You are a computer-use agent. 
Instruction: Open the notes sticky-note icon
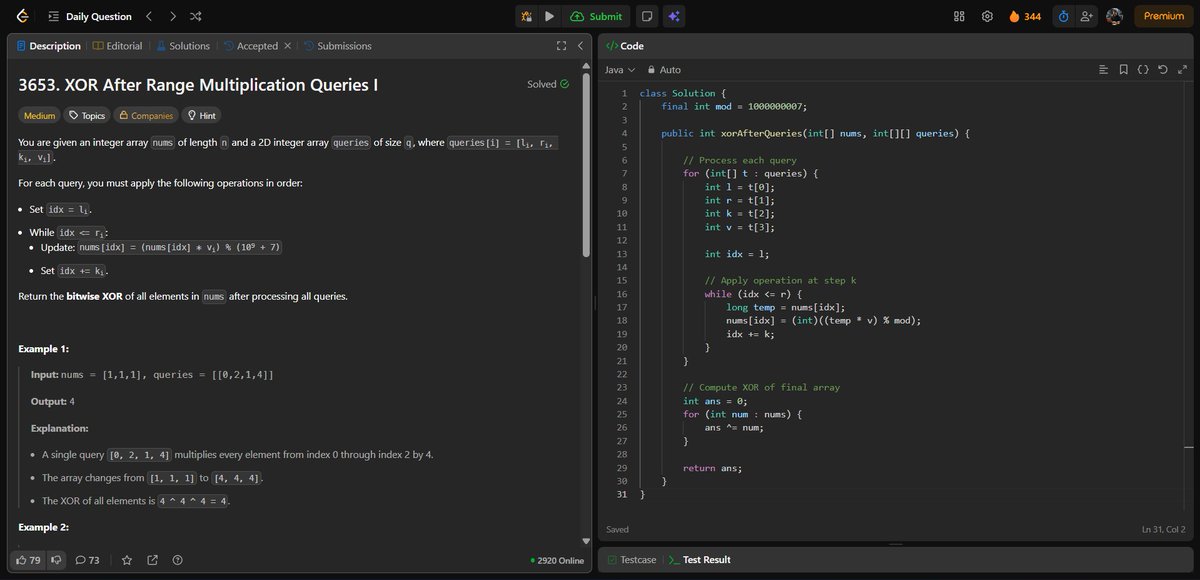tap(647, 16)
